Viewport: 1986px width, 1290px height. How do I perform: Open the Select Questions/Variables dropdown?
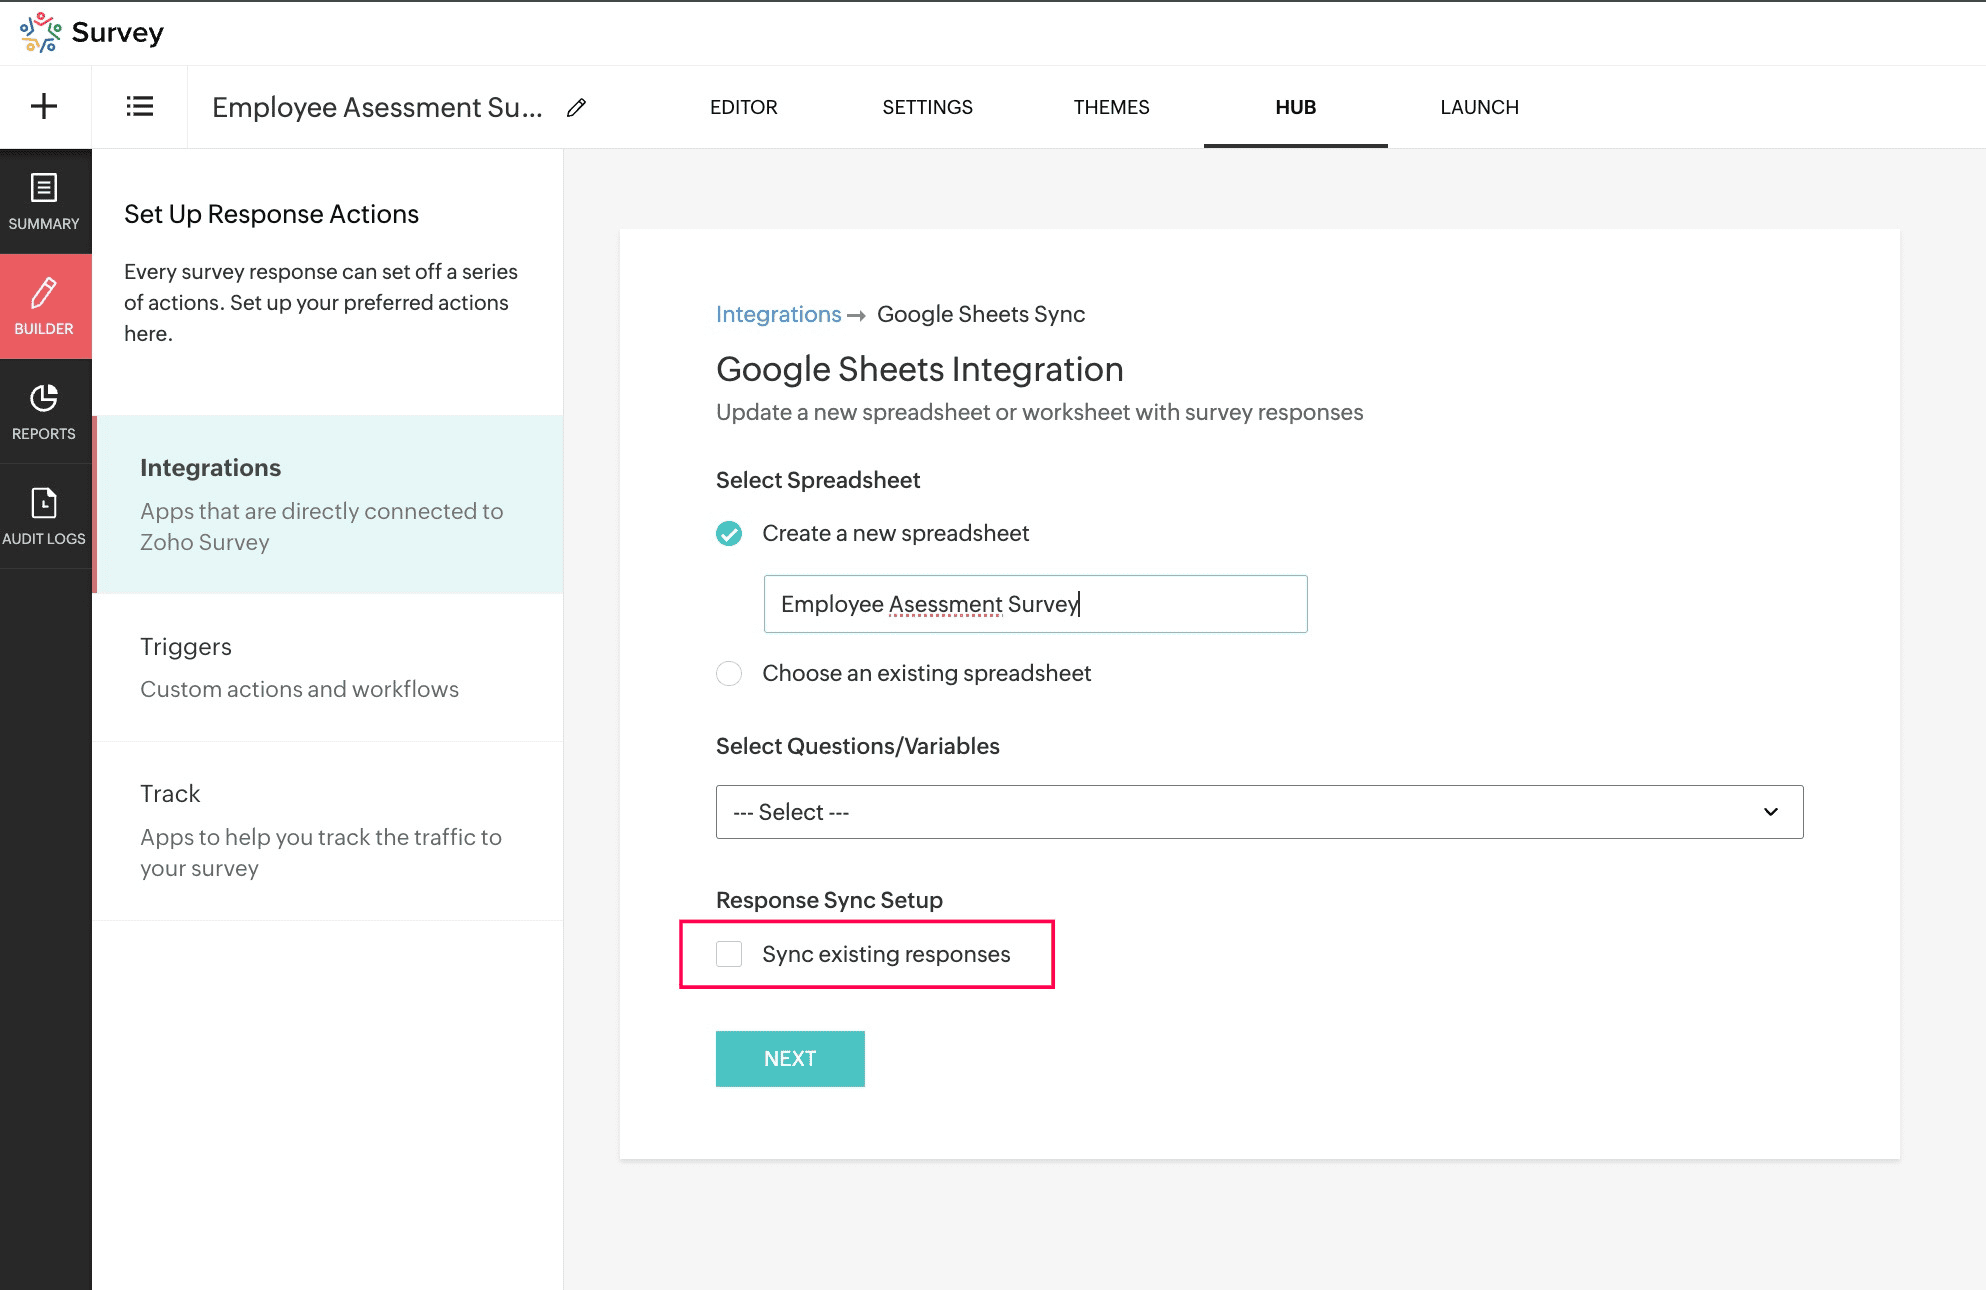(x=1258, y=812)
